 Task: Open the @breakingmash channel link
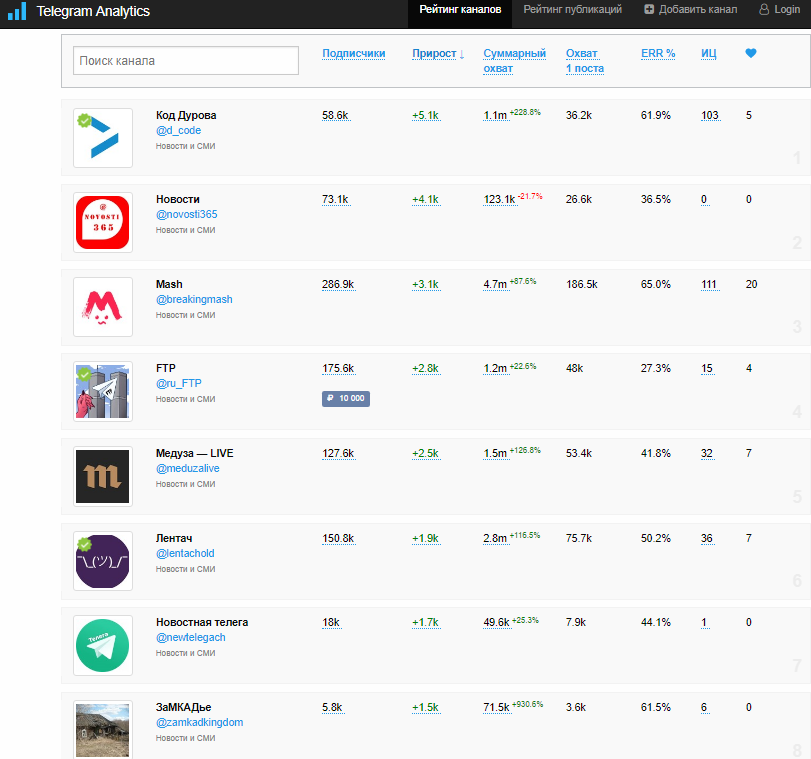click(194, 299)
